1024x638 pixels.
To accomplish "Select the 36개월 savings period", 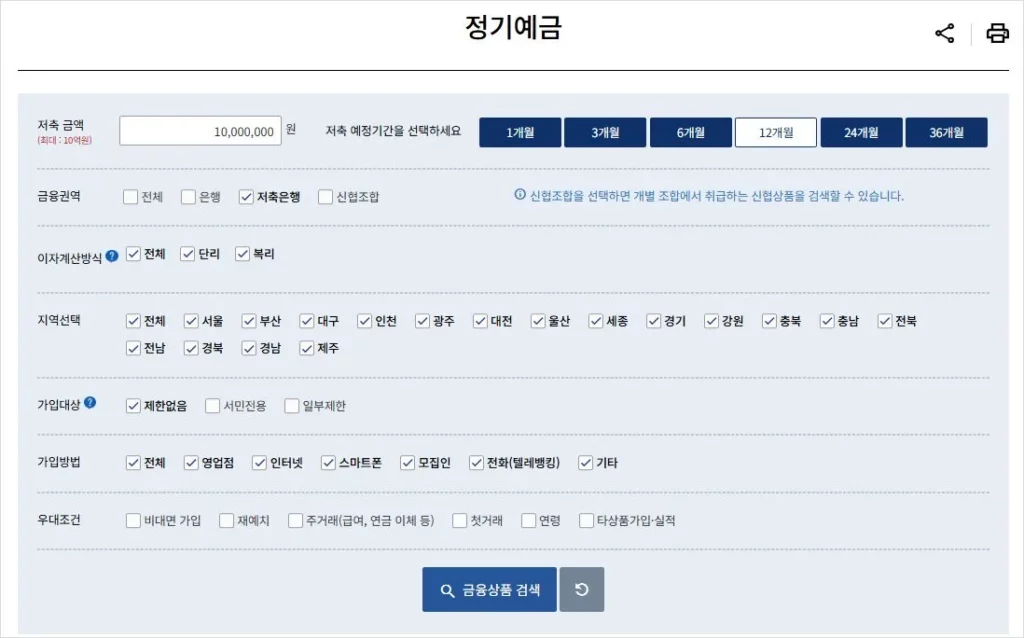I will 946,131.
